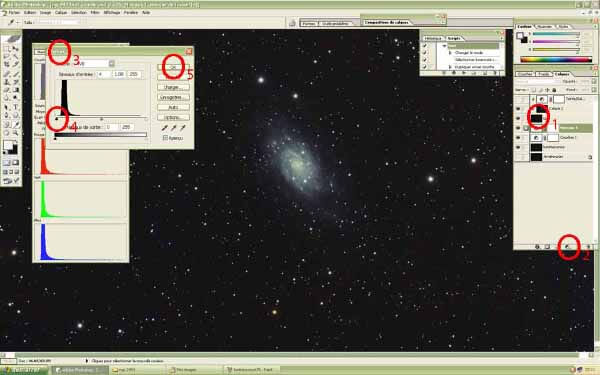This screenshot has height=375, width=600.
Task: Pick the black point eyedropper in Levels
Action: pos(165,128)
